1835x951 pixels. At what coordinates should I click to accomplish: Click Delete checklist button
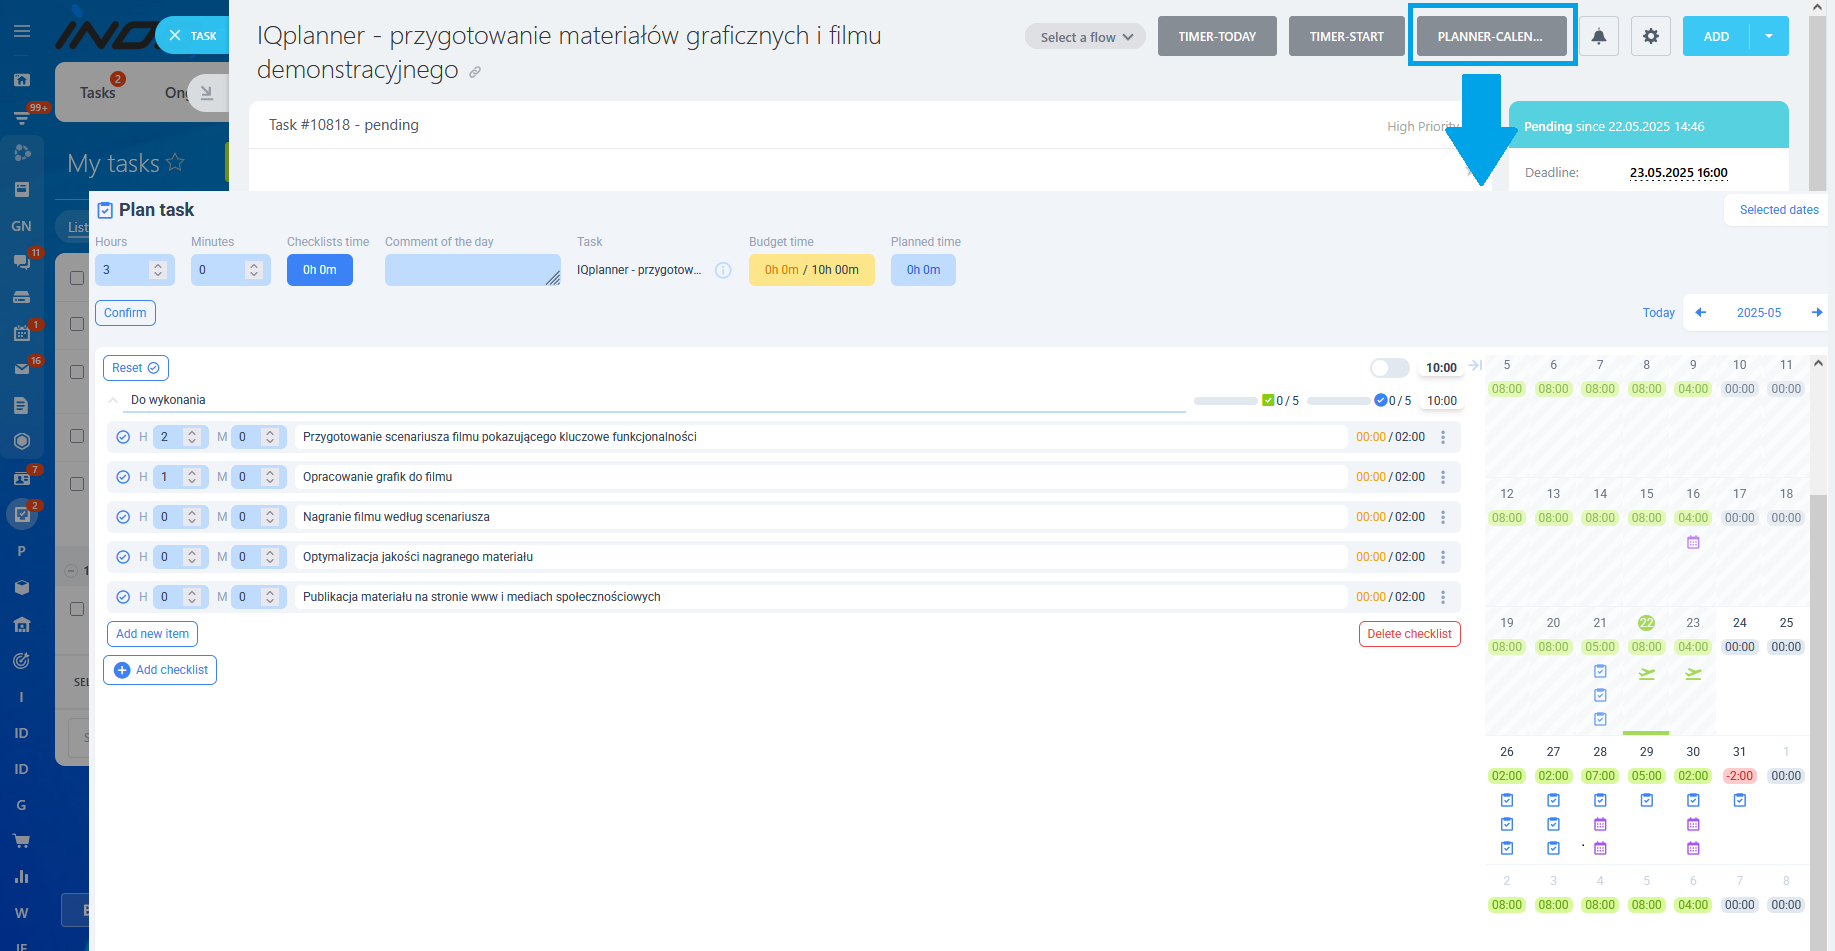pyautogui.click(x=1410, y=634)
